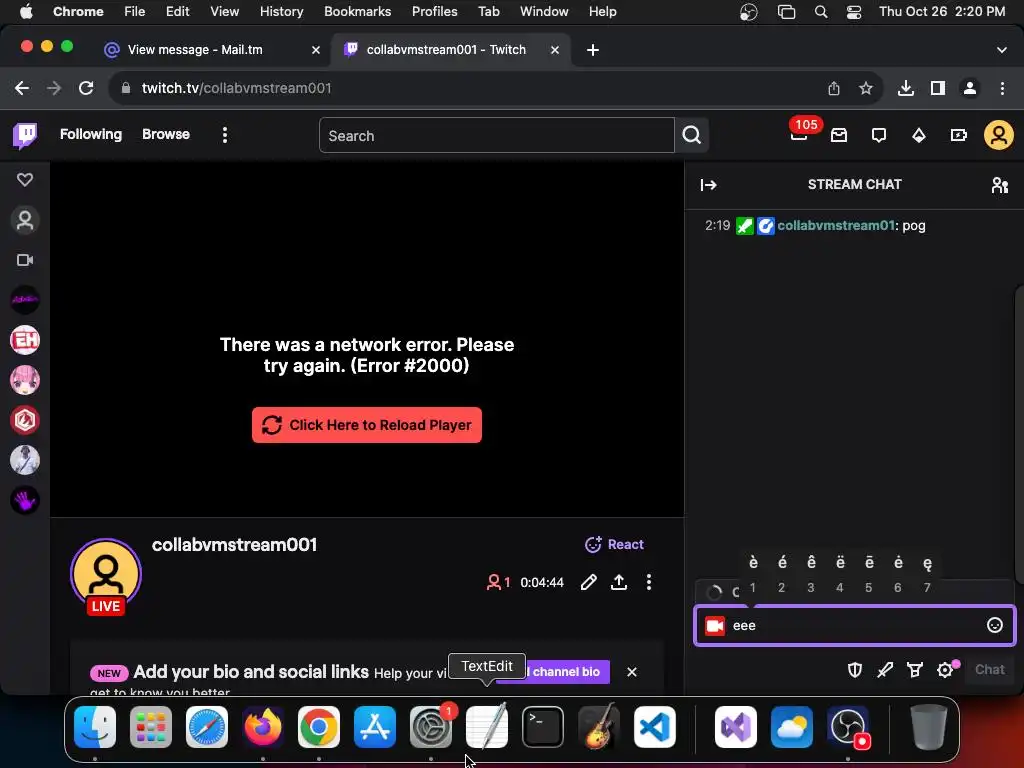1024x768 pixels.
Task: Launch Firefox from the Dock
Action: [263, 727]
